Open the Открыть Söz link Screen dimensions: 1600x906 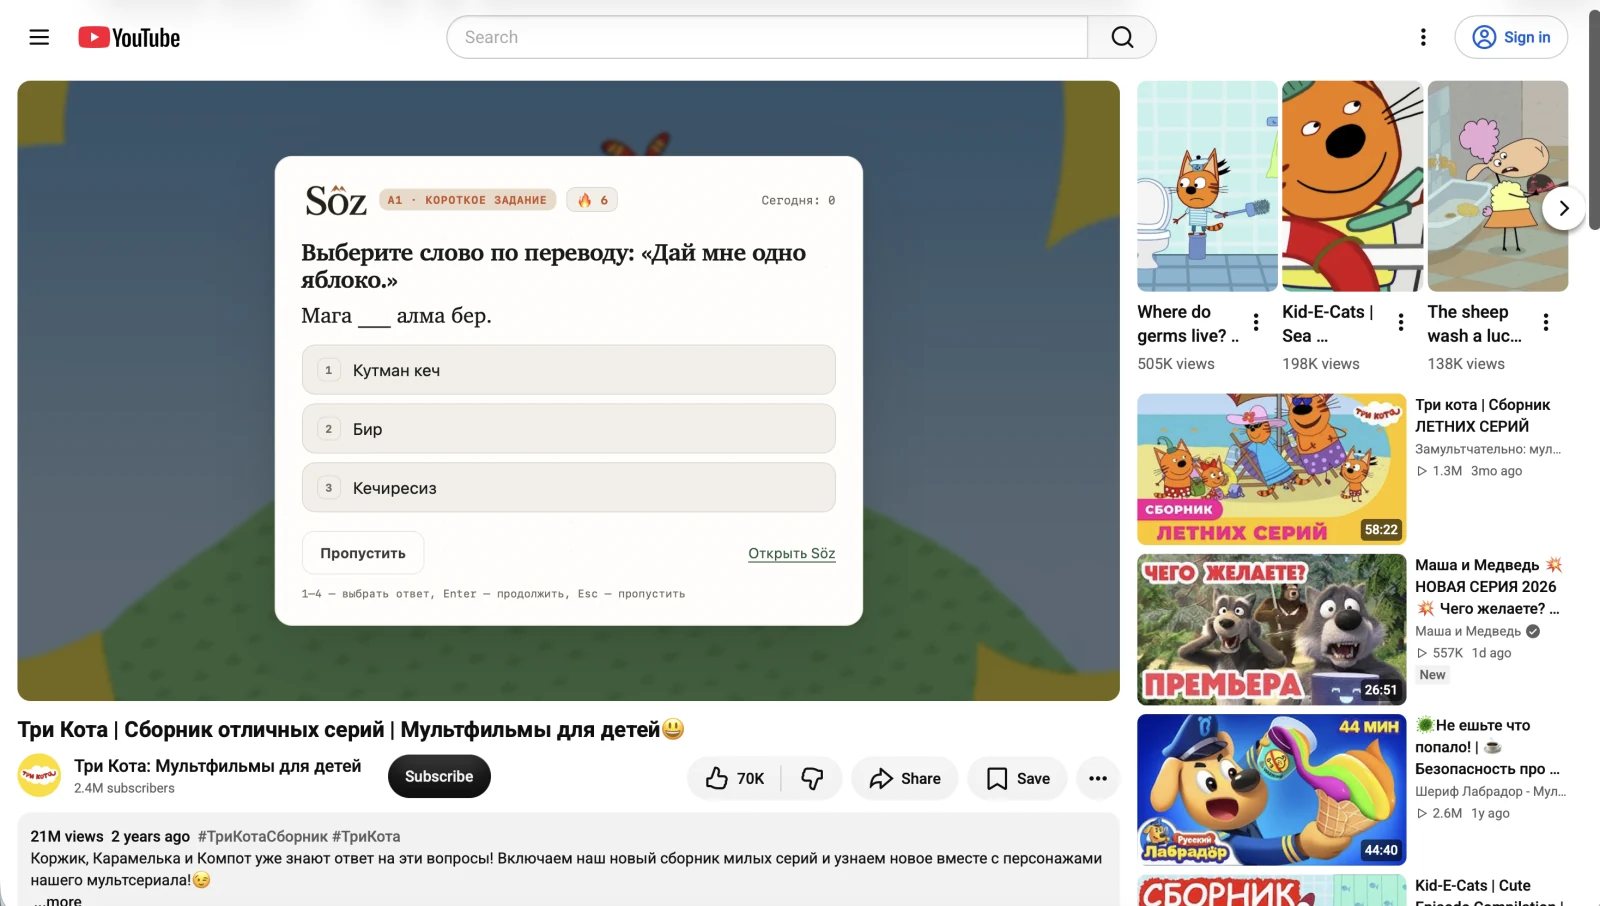(x=791, y=553)
